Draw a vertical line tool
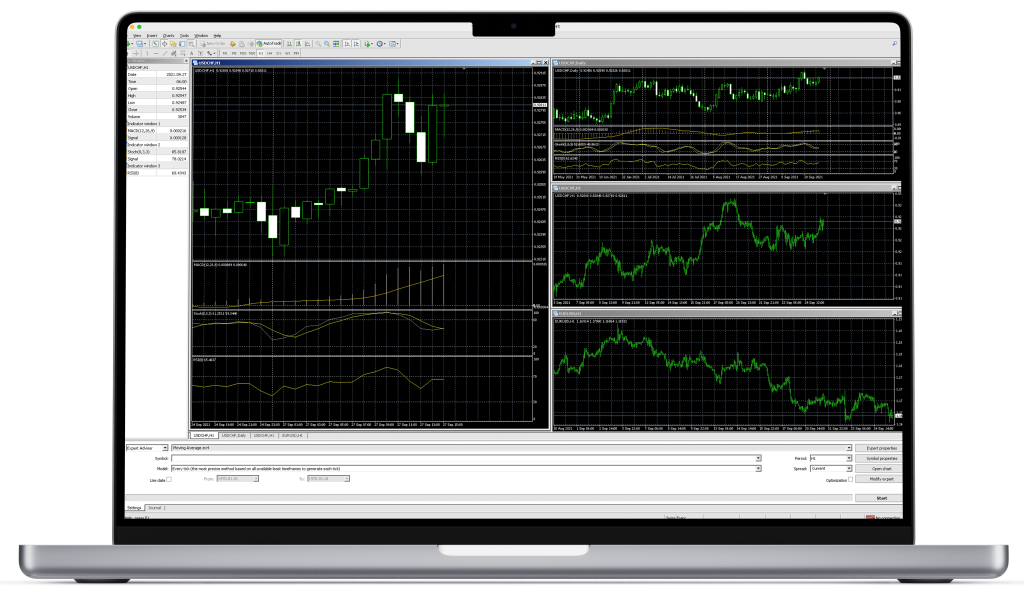This screenshot has width=1024, height=592. pos(148,54)
